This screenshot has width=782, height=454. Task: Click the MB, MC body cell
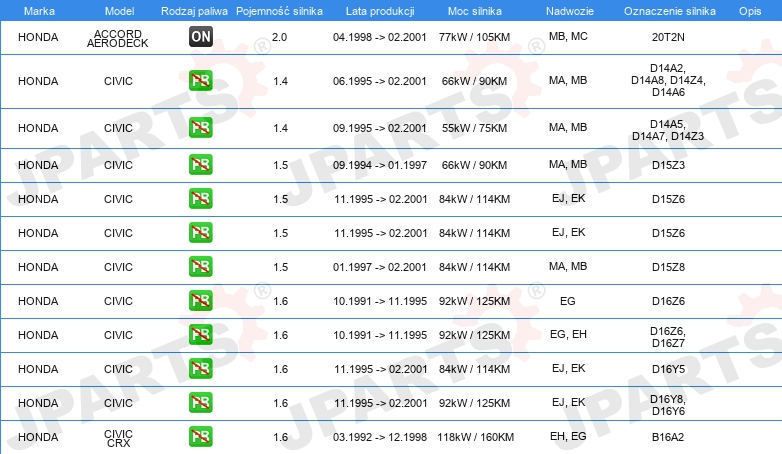click(x=568, y=36)
